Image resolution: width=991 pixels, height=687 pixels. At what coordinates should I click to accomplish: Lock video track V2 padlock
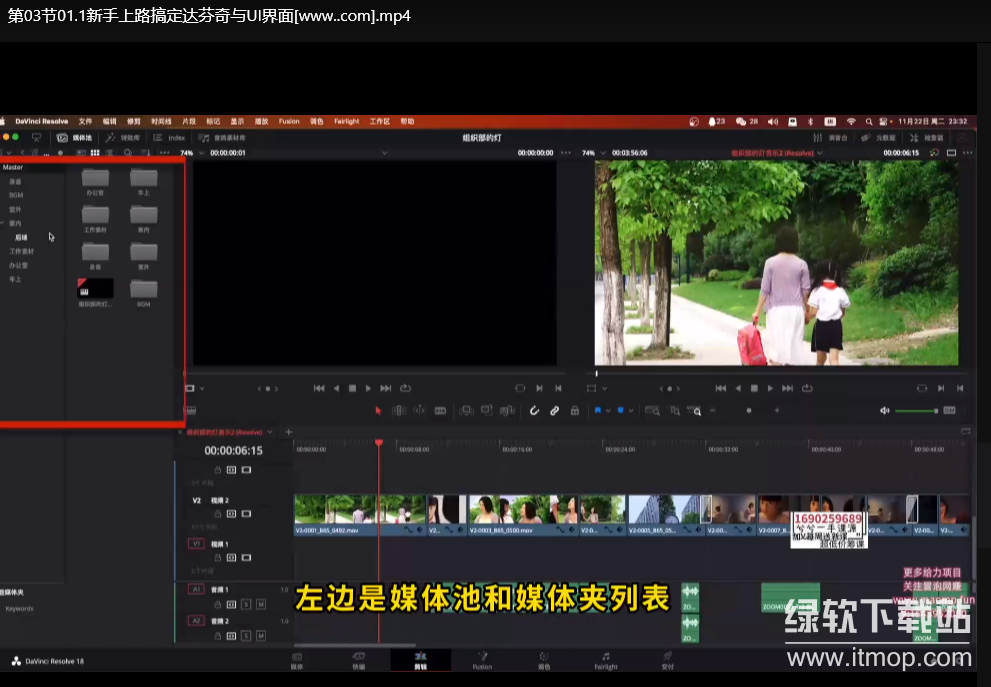coord(218,514)
